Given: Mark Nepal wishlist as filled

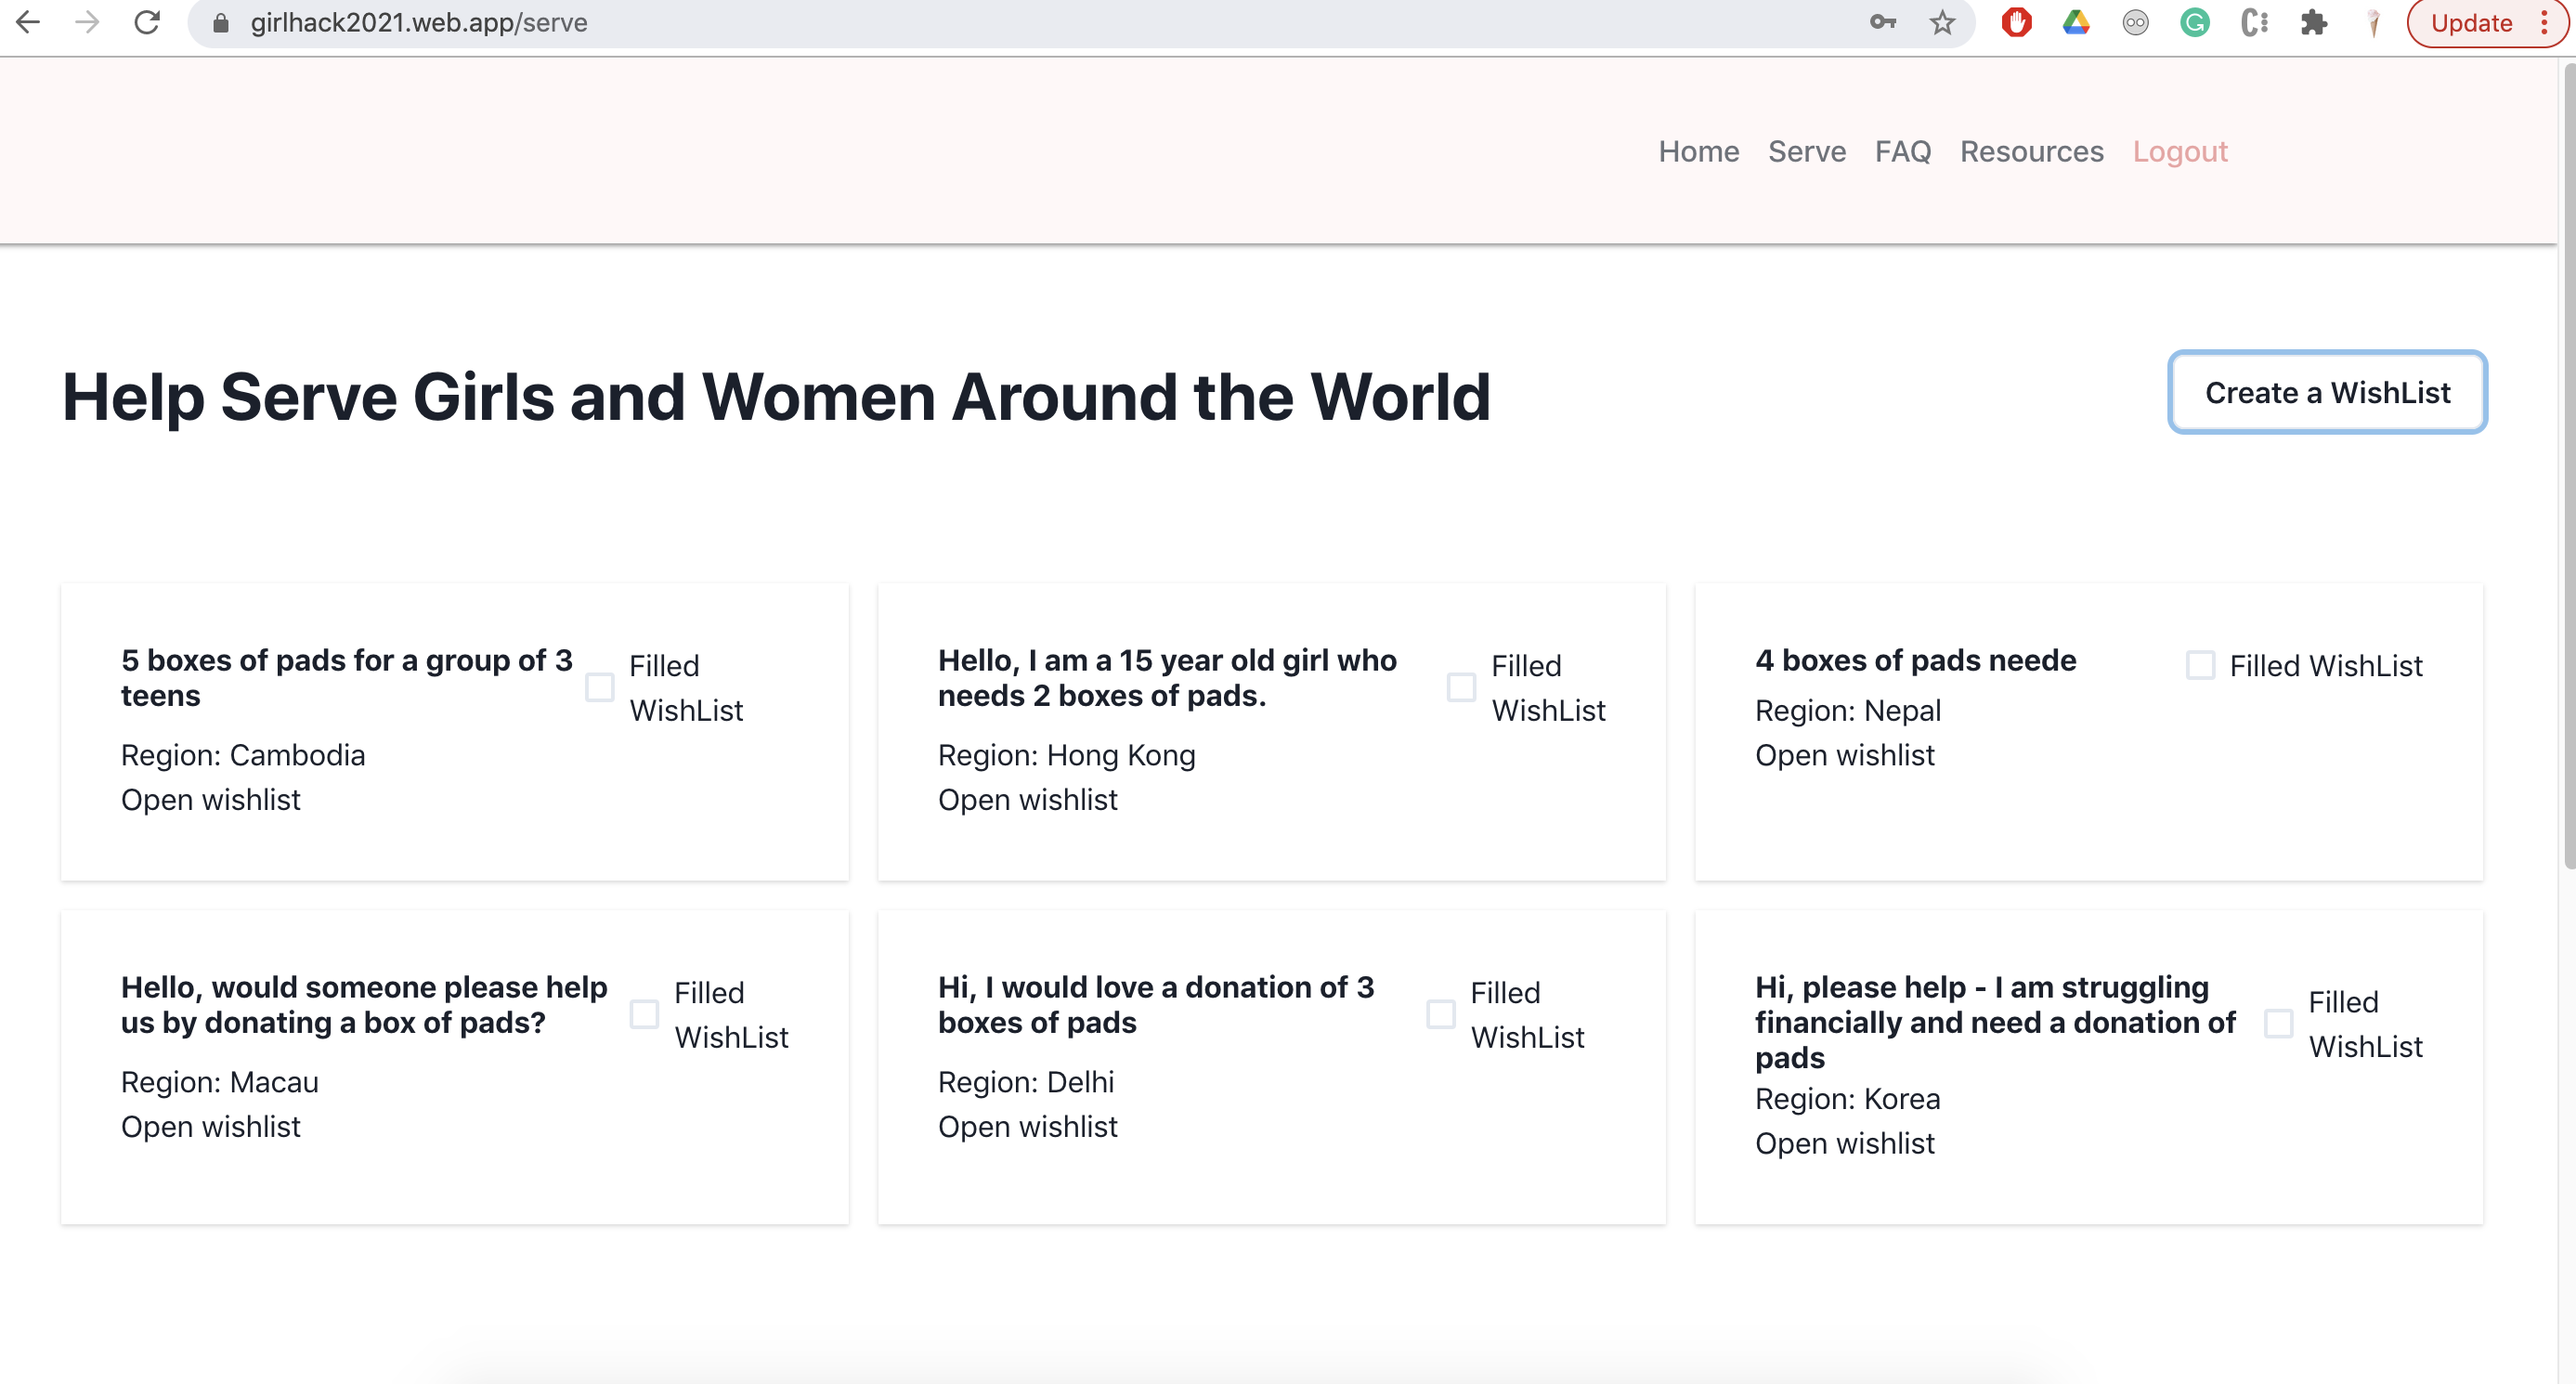Looking at the screenshot, I should (2200, 665).
